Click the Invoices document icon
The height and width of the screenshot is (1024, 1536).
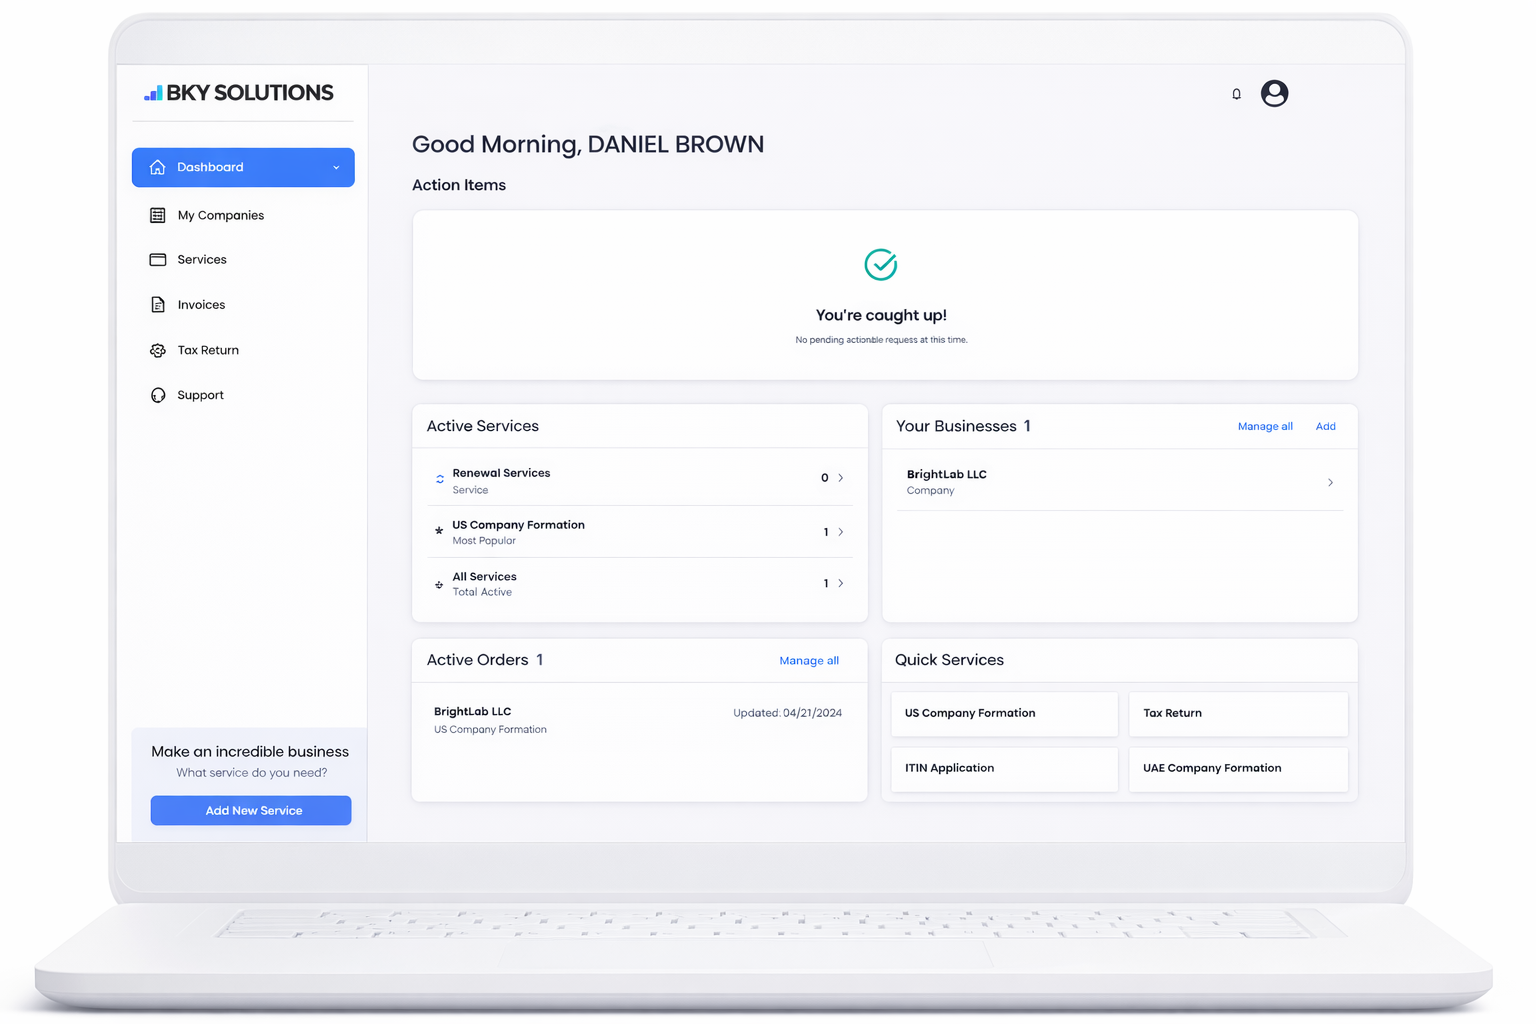[x=158, y=305]
